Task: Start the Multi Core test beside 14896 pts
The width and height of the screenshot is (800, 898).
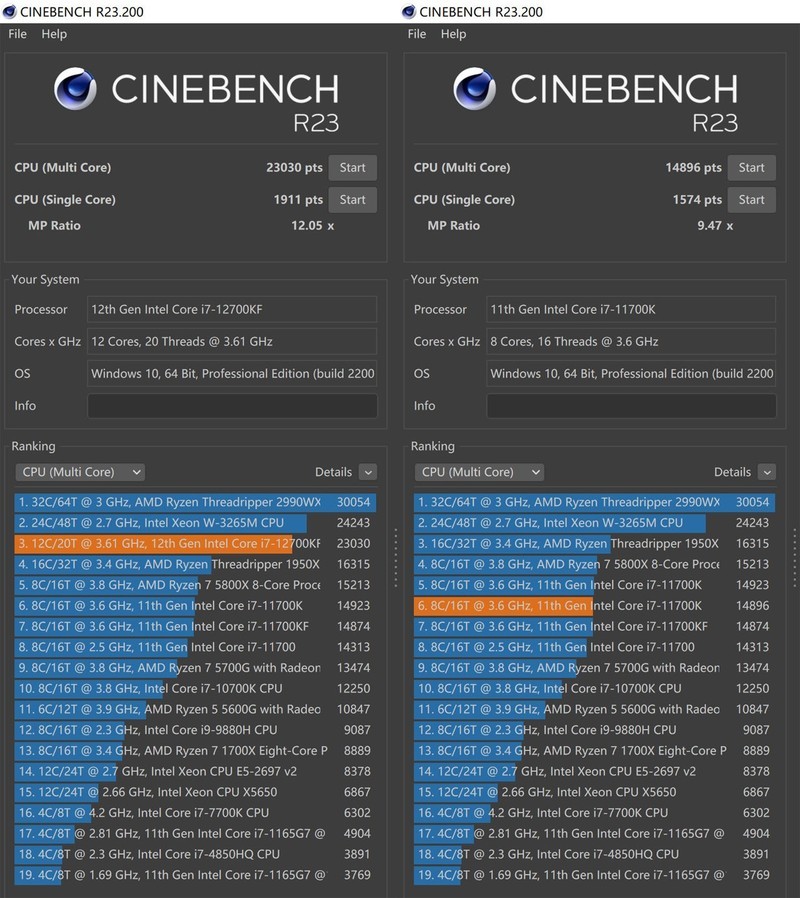Action: (x=751, y=168)
